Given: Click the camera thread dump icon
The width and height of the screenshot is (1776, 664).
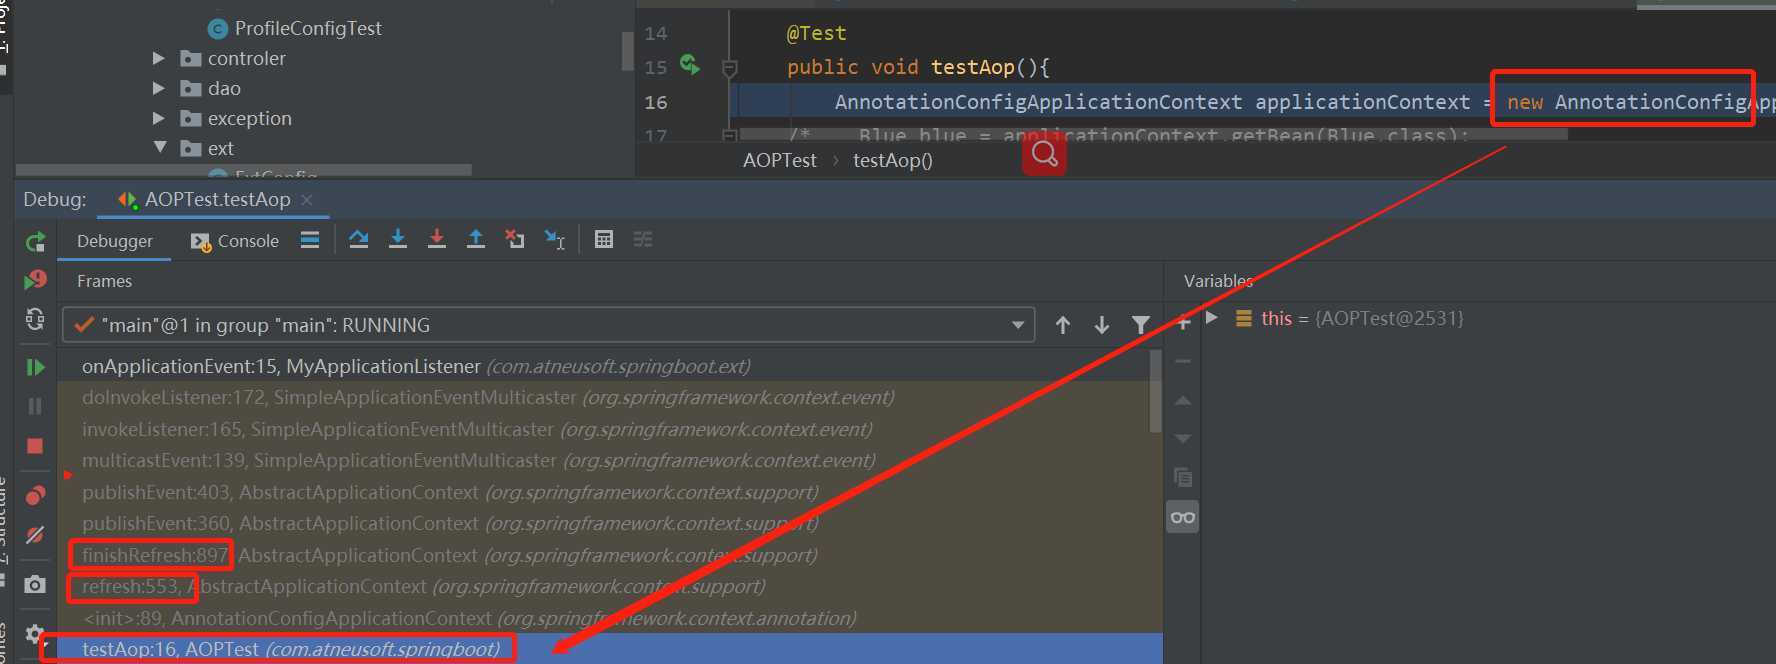Looking at the screenshot, I should pos(35,584).
